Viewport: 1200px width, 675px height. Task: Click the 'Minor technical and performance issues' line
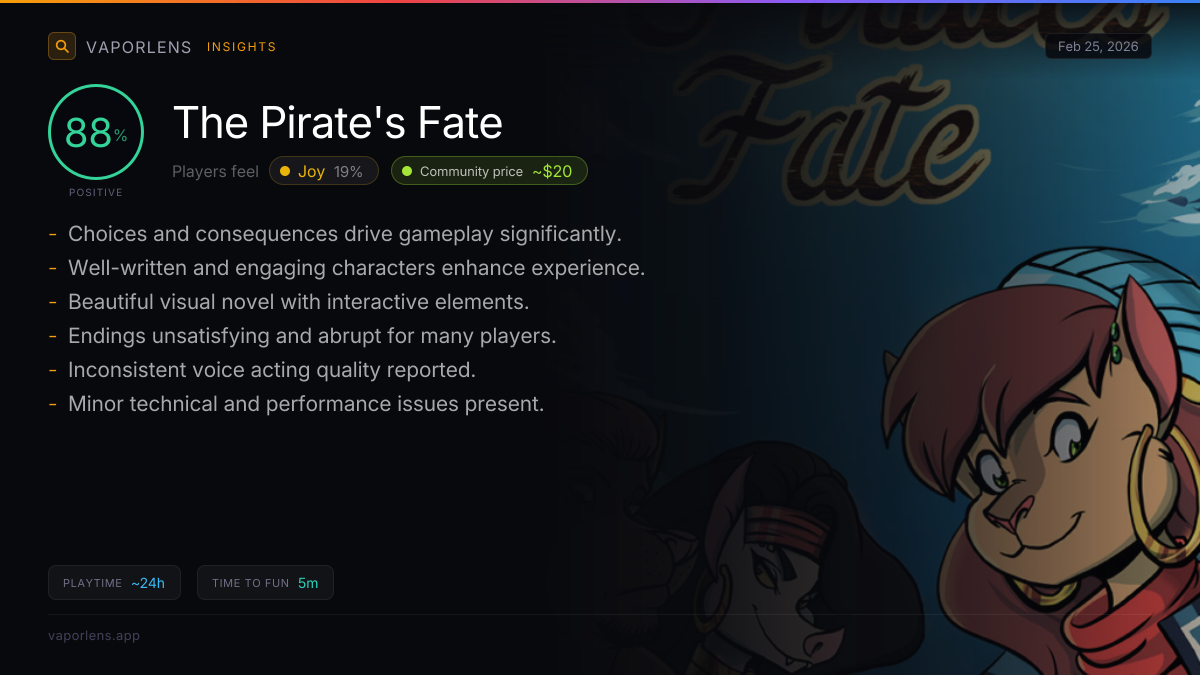[x=306, y=404]
